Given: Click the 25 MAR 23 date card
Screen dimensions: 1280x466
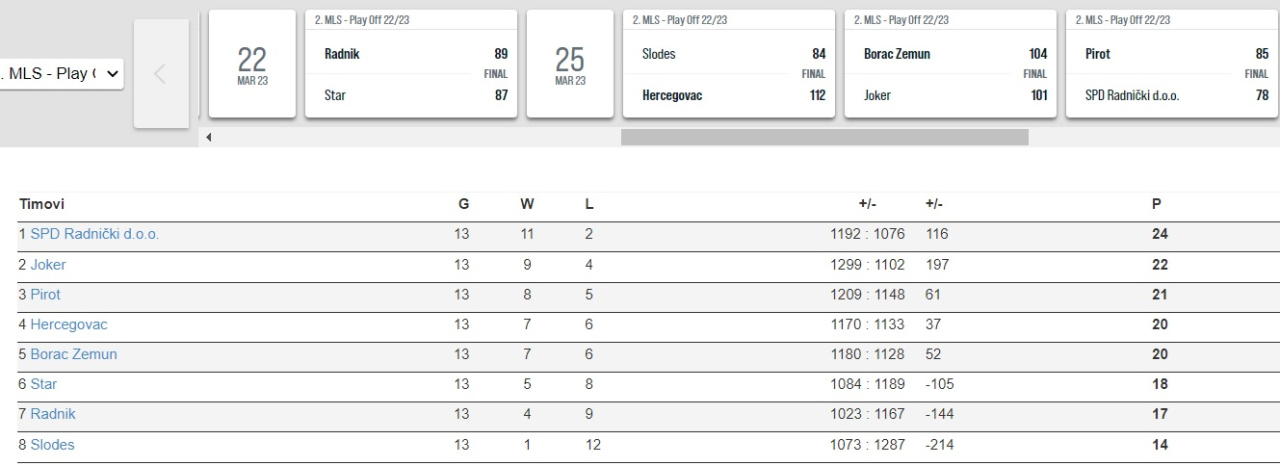Looking at the screenshot, I should 570,65.
